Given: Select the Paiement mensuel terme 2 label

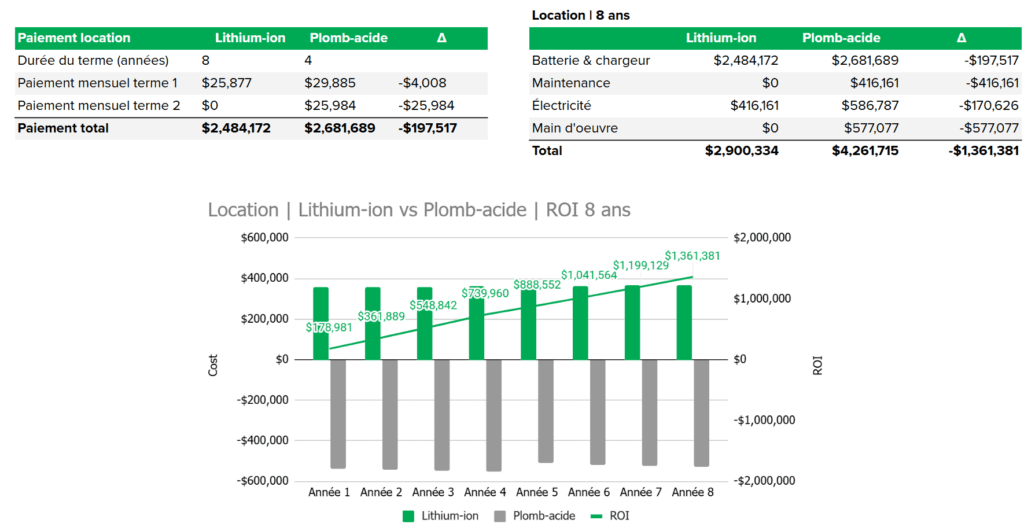Looking at the screenshot, I should click(99, 105).
